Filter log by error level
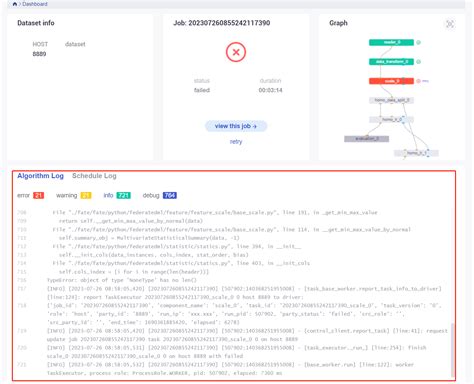Viewport: 474px width, 384px height. [31, 195]
